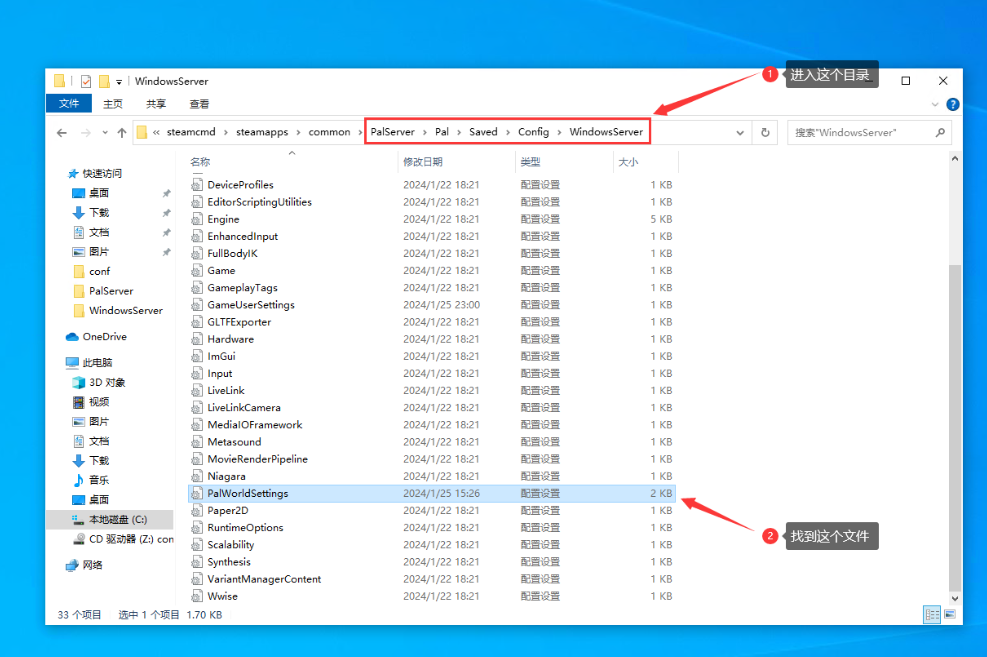The width and height of the screenshot is (987, 657).
Task: Click Config in the address breadcrumb
Action: 533,132
